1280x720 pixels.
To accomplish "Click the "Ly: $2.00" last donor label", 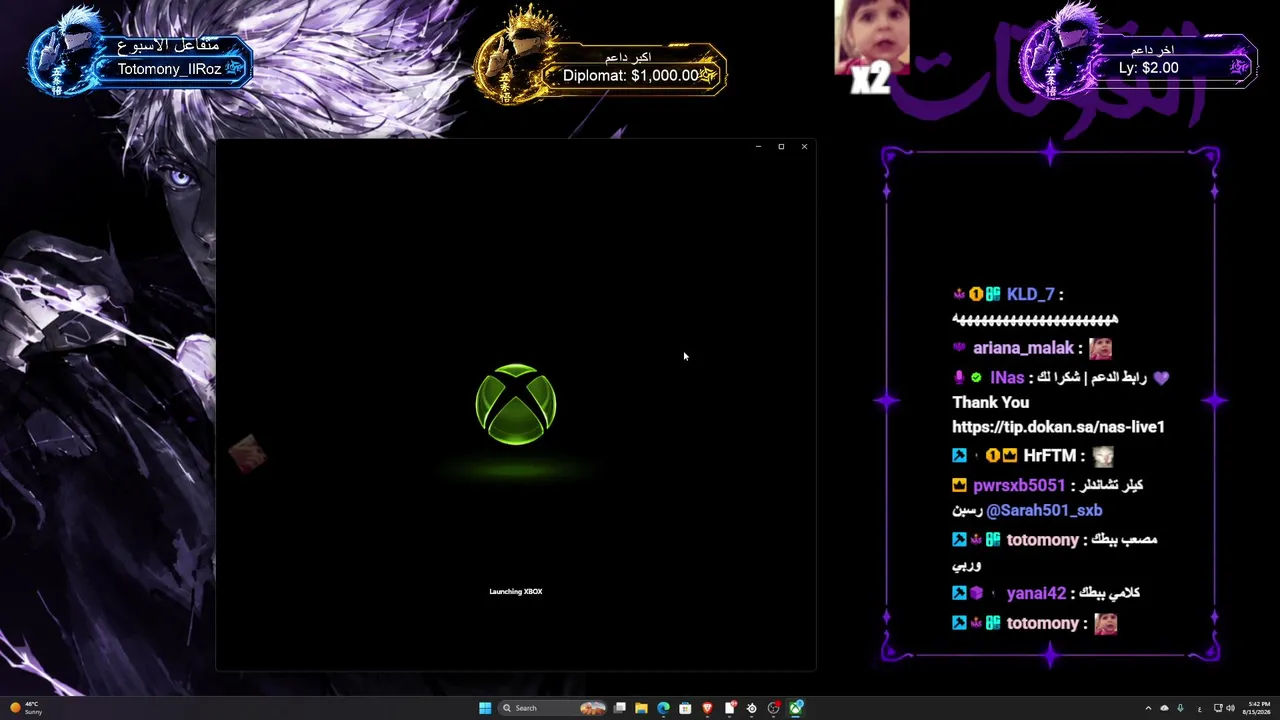I will [1149, 68].
